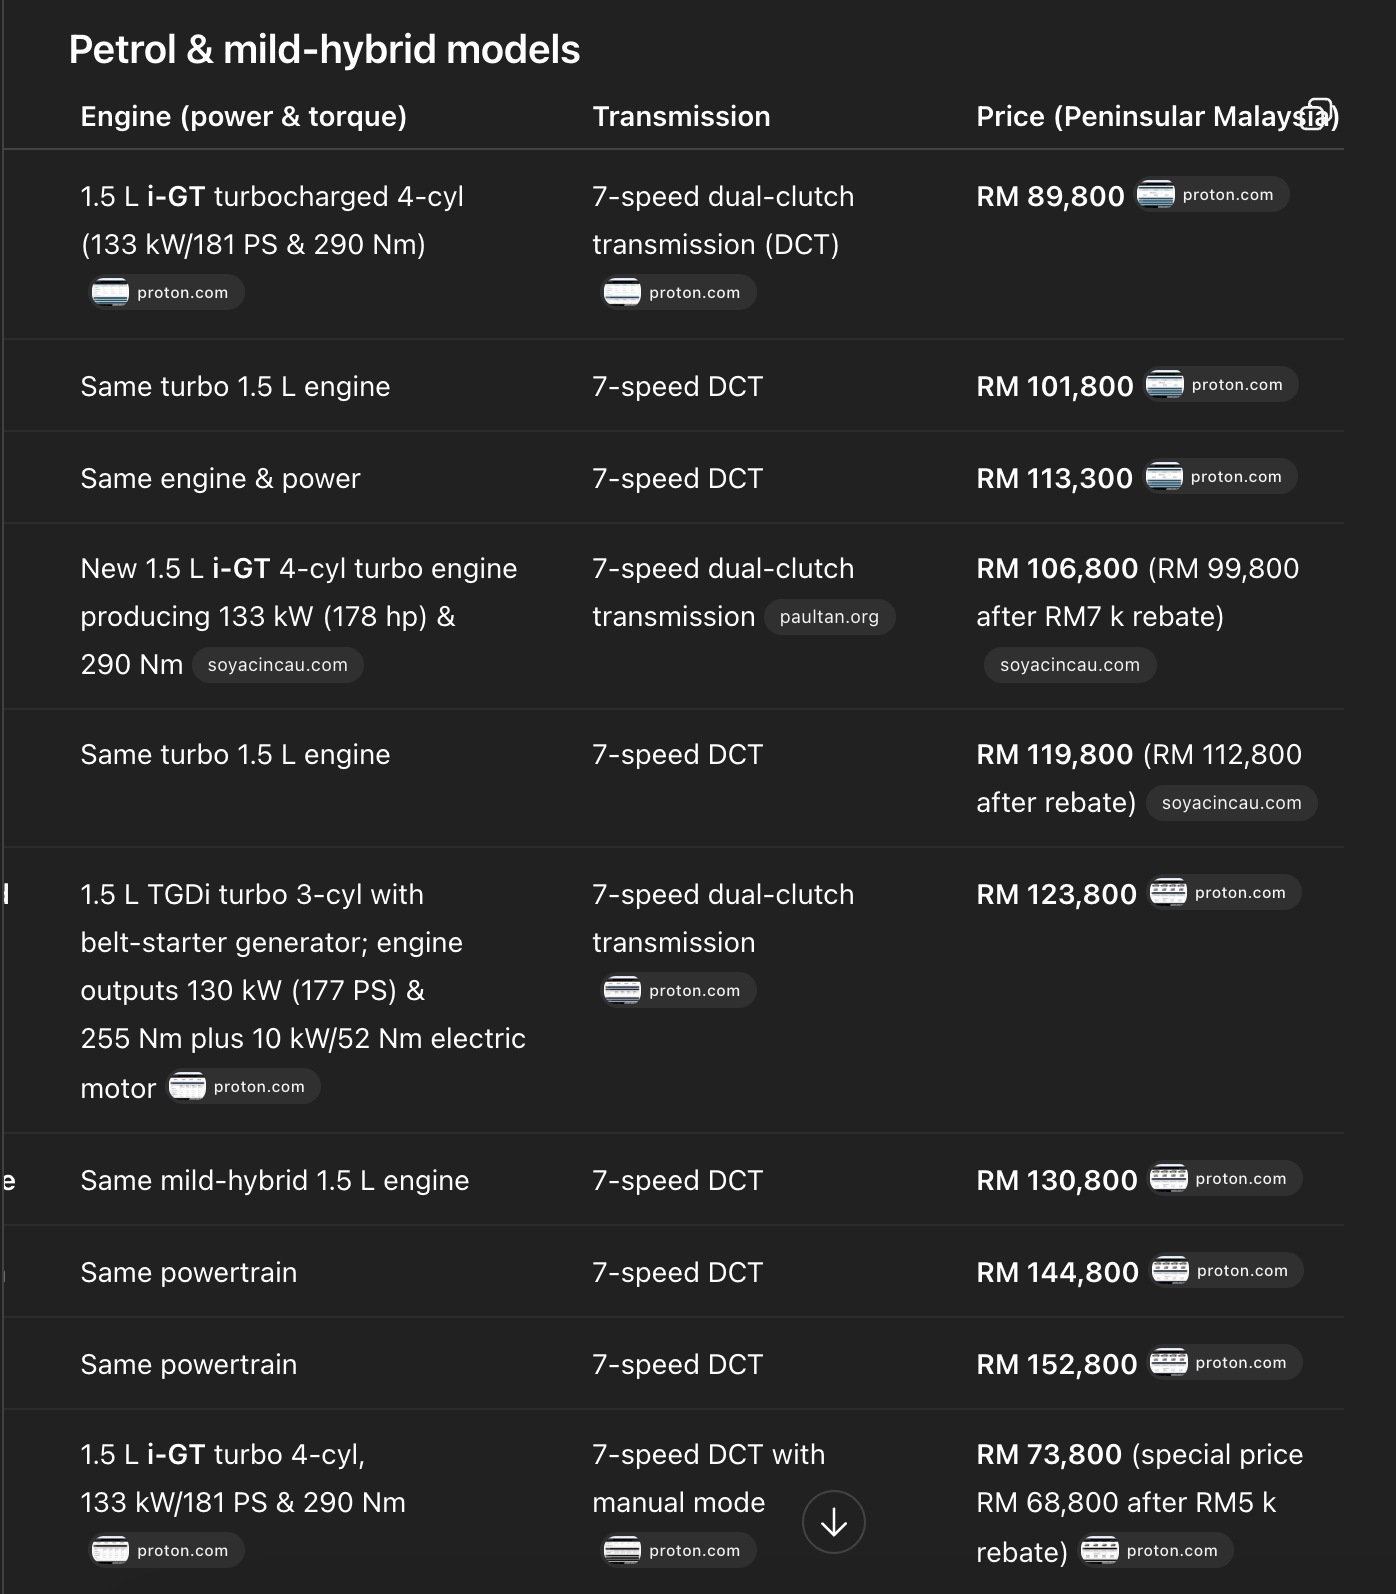Open paultan.org citation chip
Screen dimensions: 1396x1594
(x=829, y=617)
